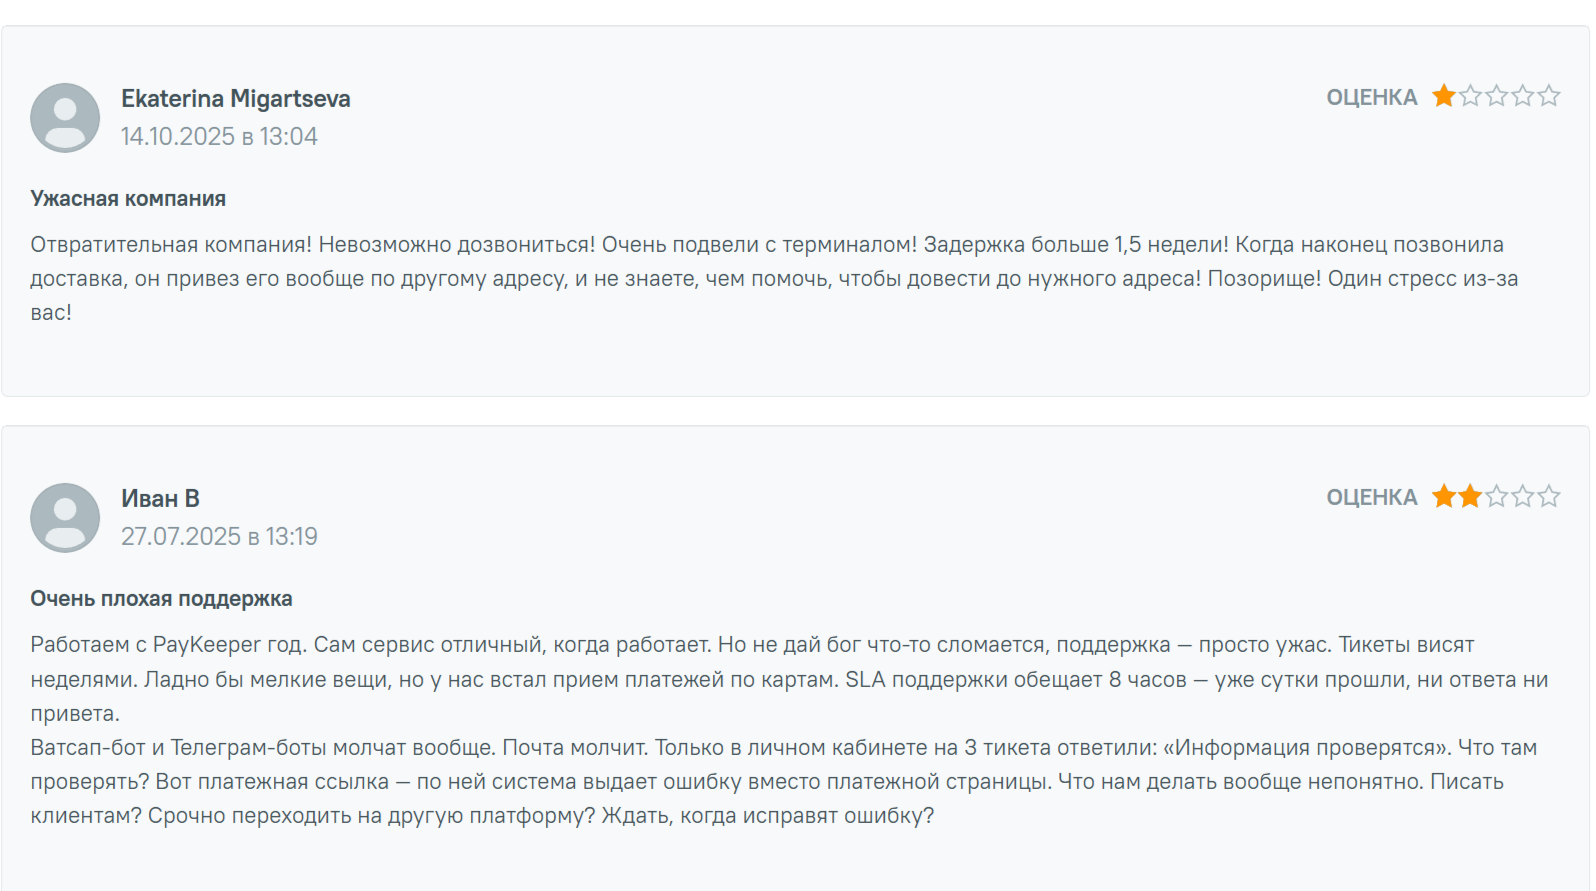Click the date '14.10.2025 в 13:04'

219,136
